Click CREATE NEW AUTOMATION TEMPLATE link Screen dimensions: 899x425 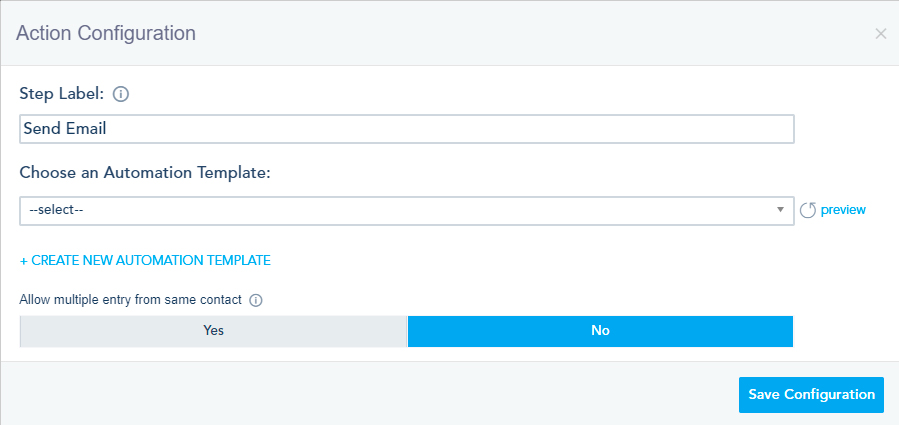pos(150,260)
